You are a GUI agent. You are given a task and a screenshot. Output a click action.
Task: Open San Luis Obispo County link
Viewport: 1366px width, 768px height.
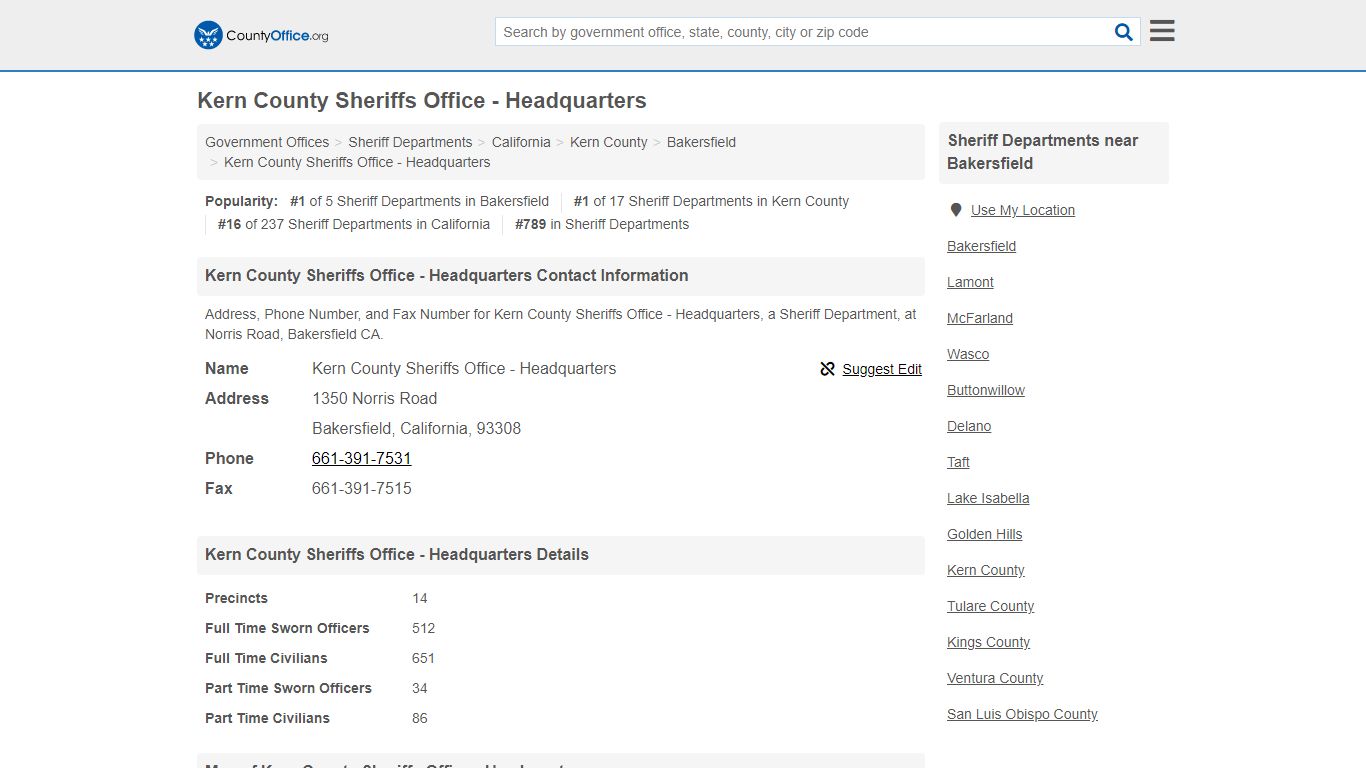coord(1022,714)
